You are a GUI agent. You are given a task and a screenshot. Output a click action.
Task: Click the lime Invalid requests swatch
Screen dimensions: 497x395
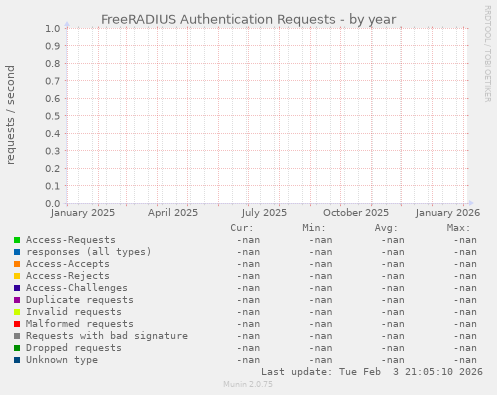(x=17, y=312)
